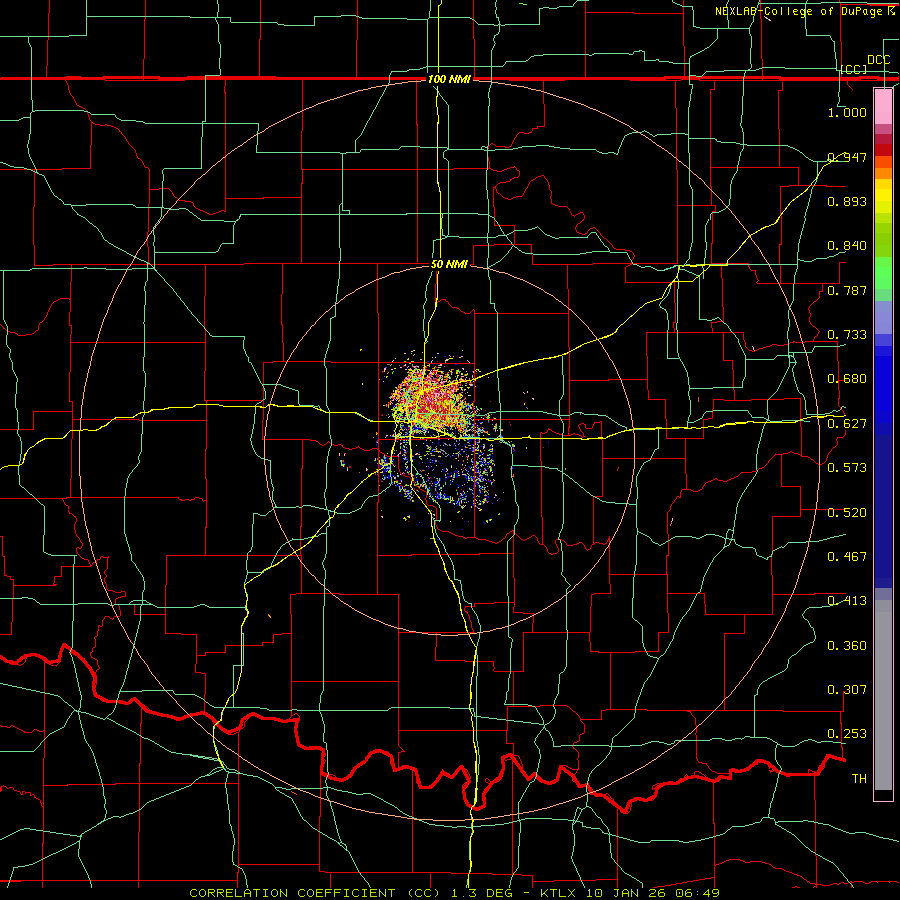Pick the gray swatch on the color bar
Viewport: 900px width, 900px height.
pyautogui.click(x=883, y=695)
